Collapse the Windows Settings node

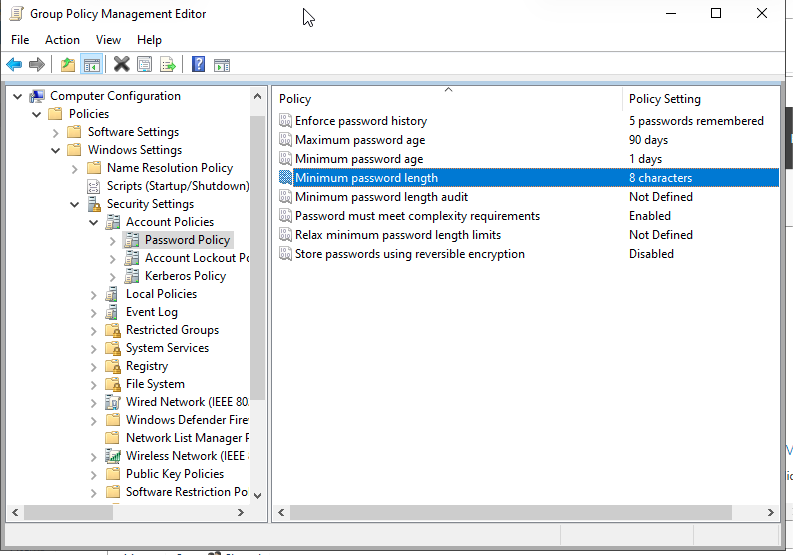(56, 150)
